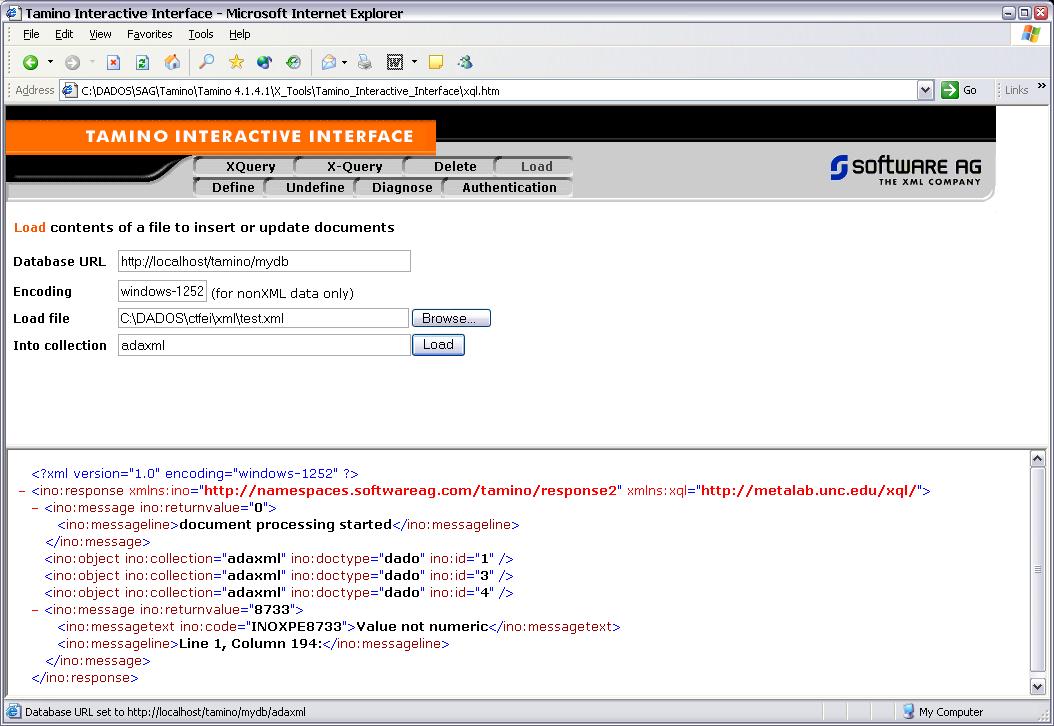The width and height of the screenshot is (1054, 726).
Task: Collapse the ino:message returnvalue="0" node
Action: click(36, 508)
